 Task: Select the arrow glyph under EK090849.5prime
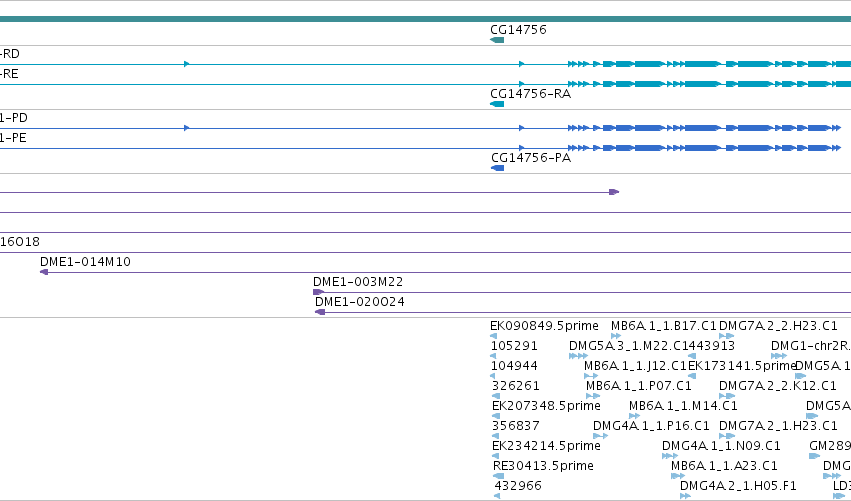click(x=493, y=336)
